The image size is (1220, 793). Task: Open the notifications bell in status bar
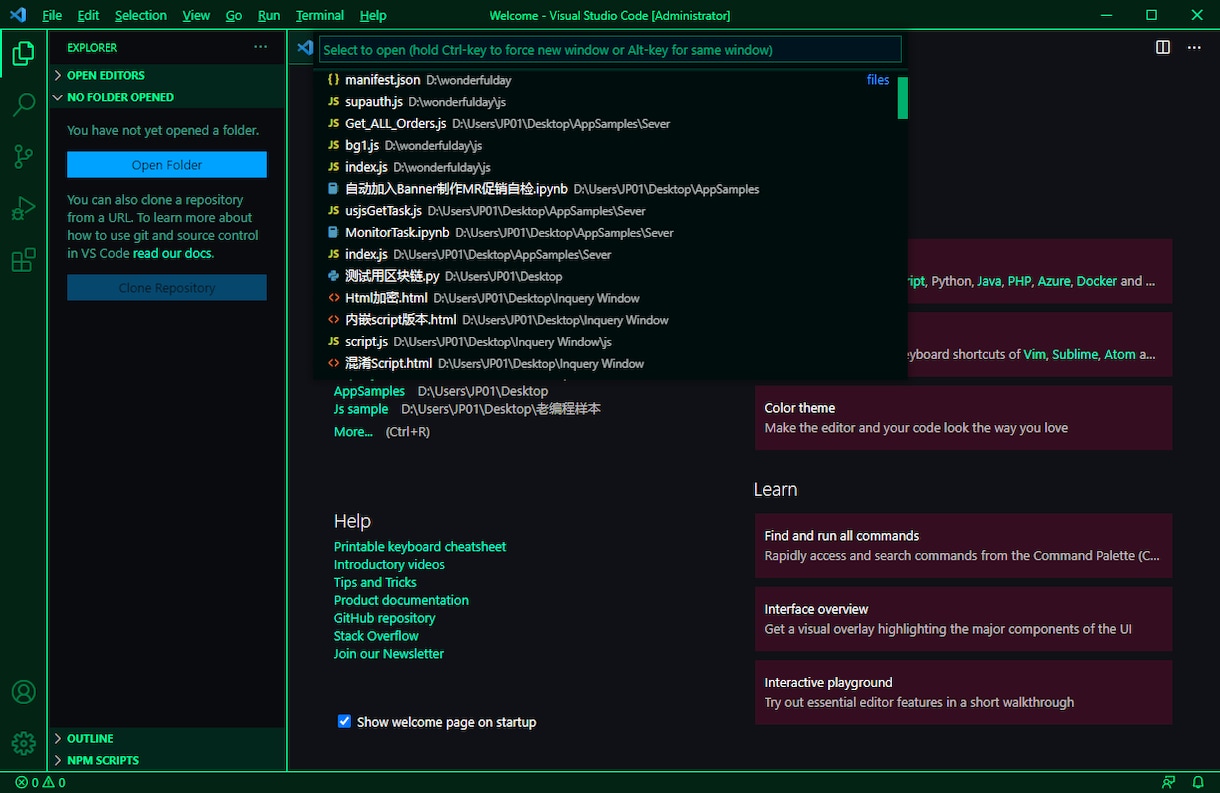coord(1198,783)
